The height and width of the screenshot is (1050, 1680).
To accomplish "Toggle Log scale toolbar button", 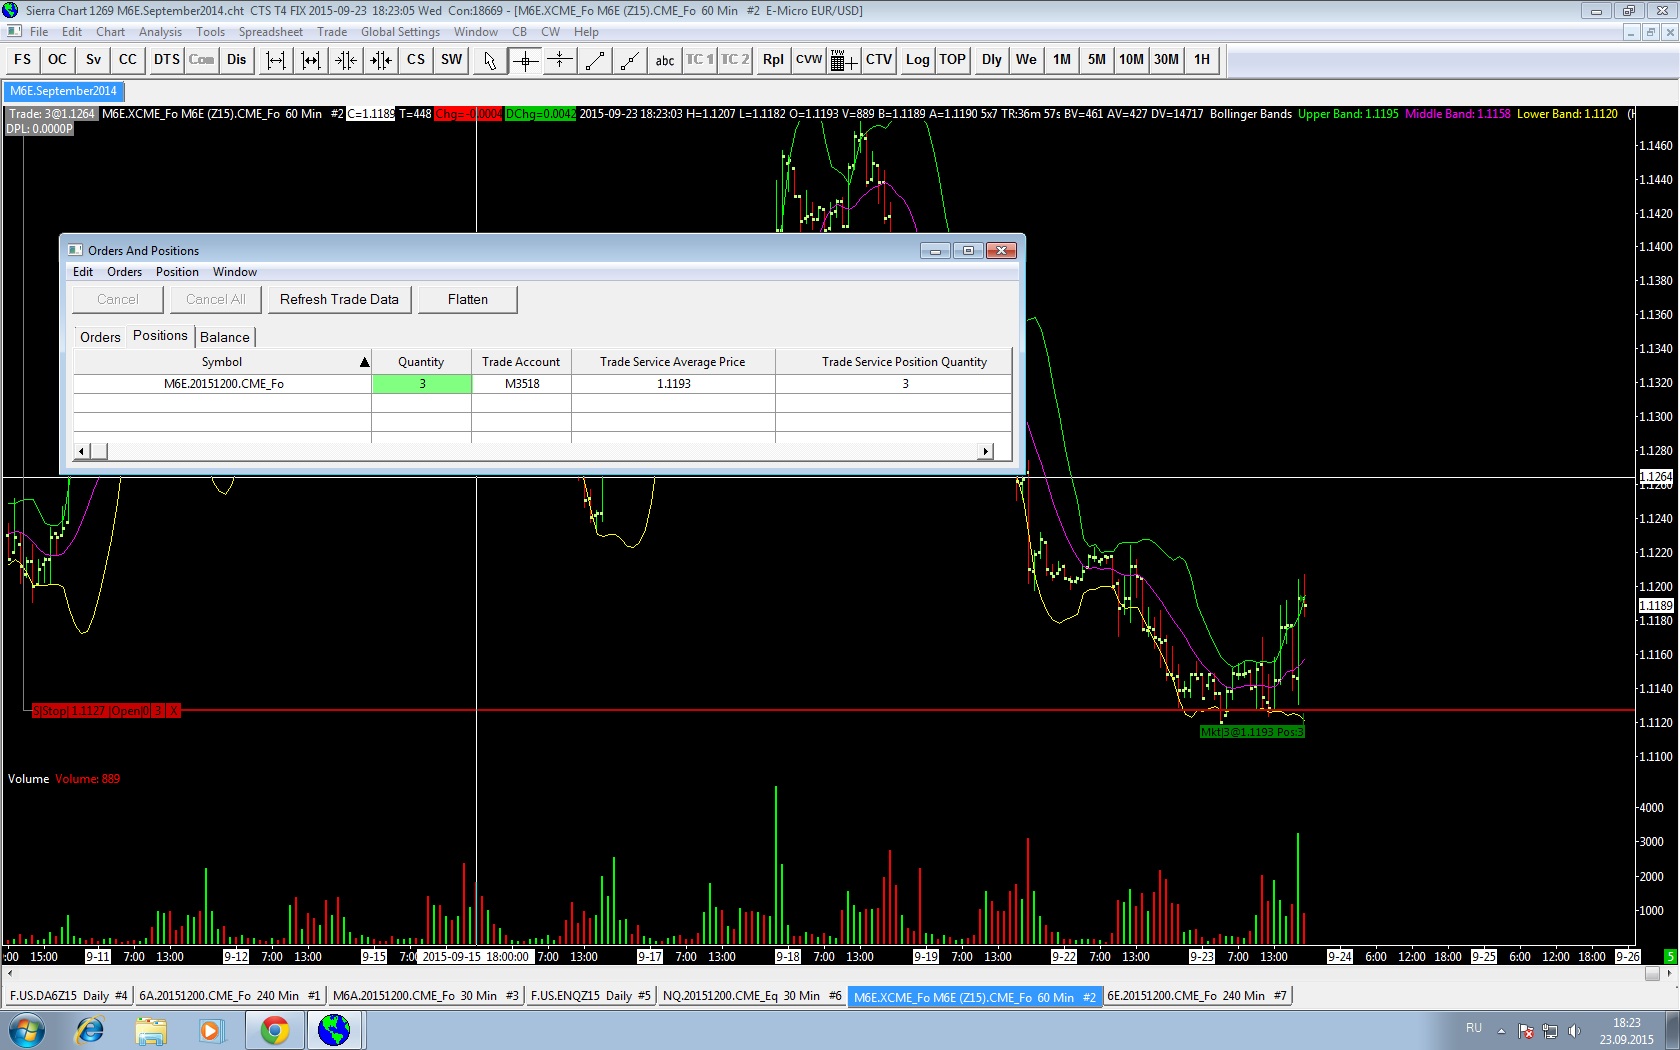I will coord(917,60).
